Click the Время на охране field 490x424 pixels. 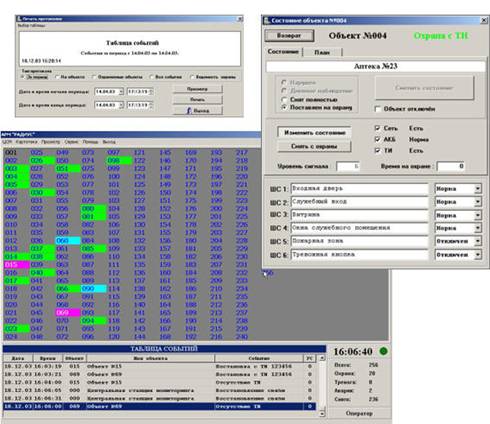point(451,166)
